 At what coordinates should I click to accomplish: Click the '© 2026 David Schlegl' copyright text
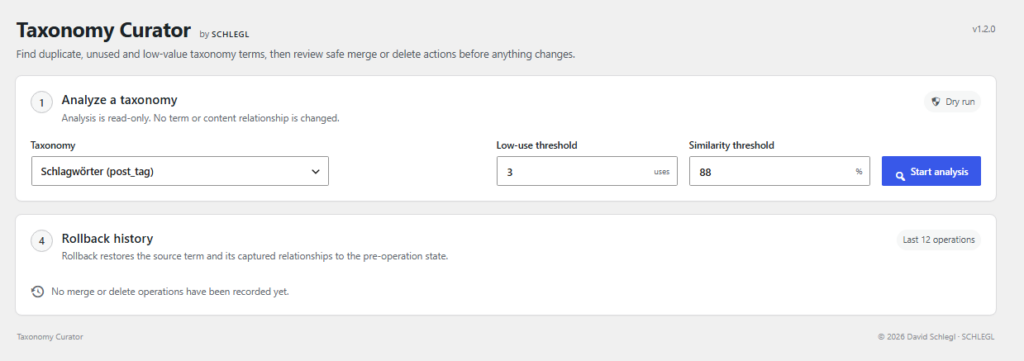[936, 337]
